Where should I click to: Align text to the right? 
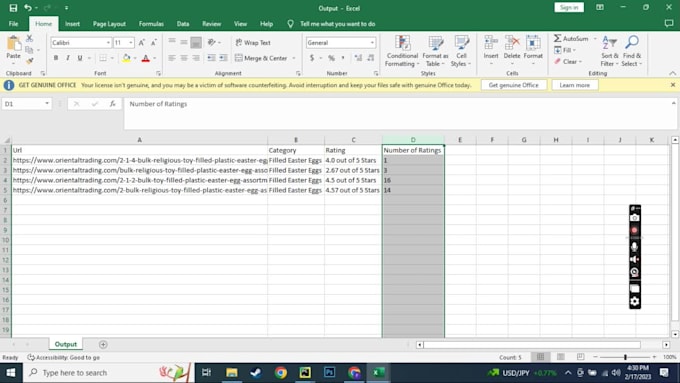196,58
